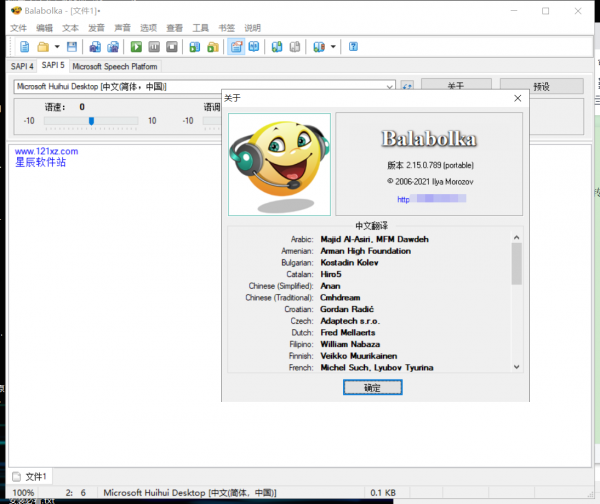Image resolution: width=600 pixels, height=504 pixels.
Task: Click the www.121xz.com text in editor
Action: pyautogui.click(x=46, y=151)
